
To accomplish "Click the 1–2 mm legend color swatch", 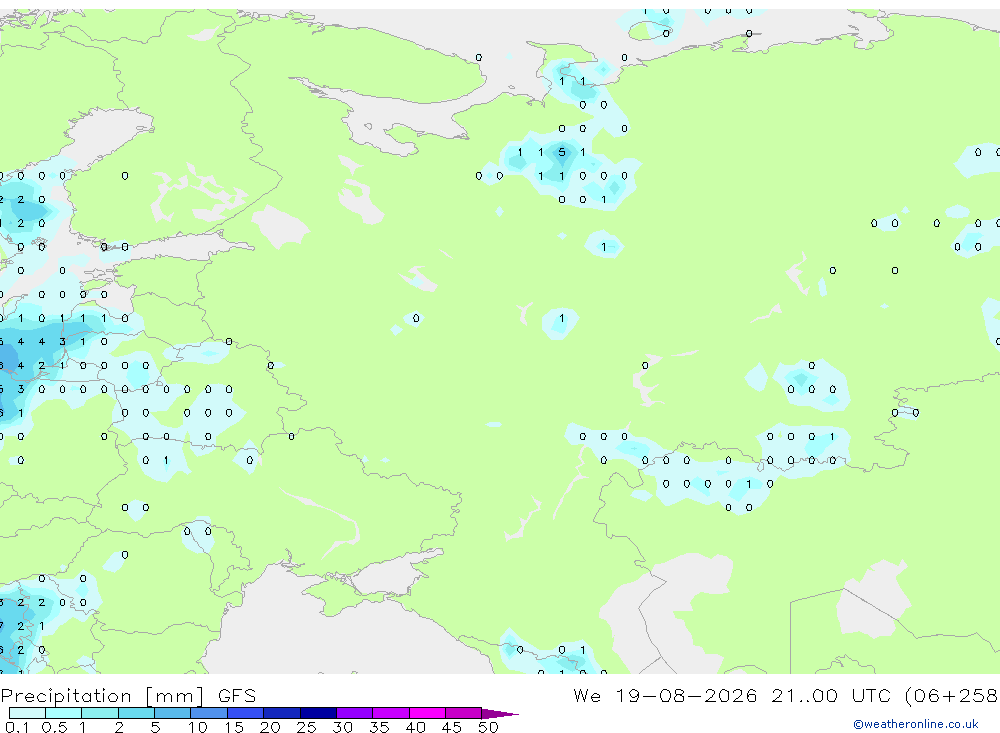I will click(x=100, y=713).
